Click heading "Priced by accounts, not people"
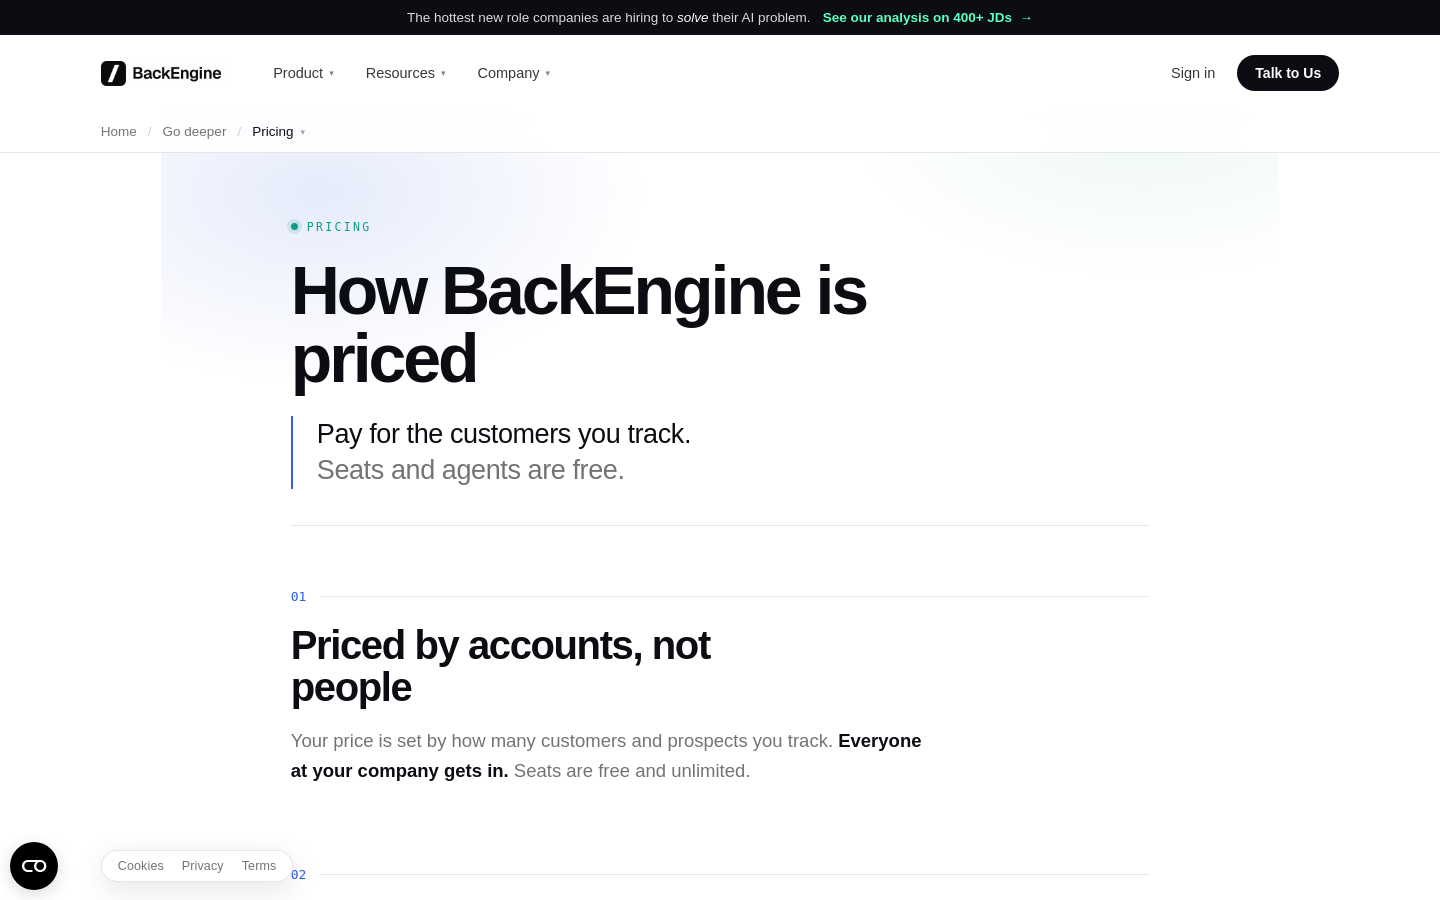This screenshot has width=1440, height=900. click(500, 667)
